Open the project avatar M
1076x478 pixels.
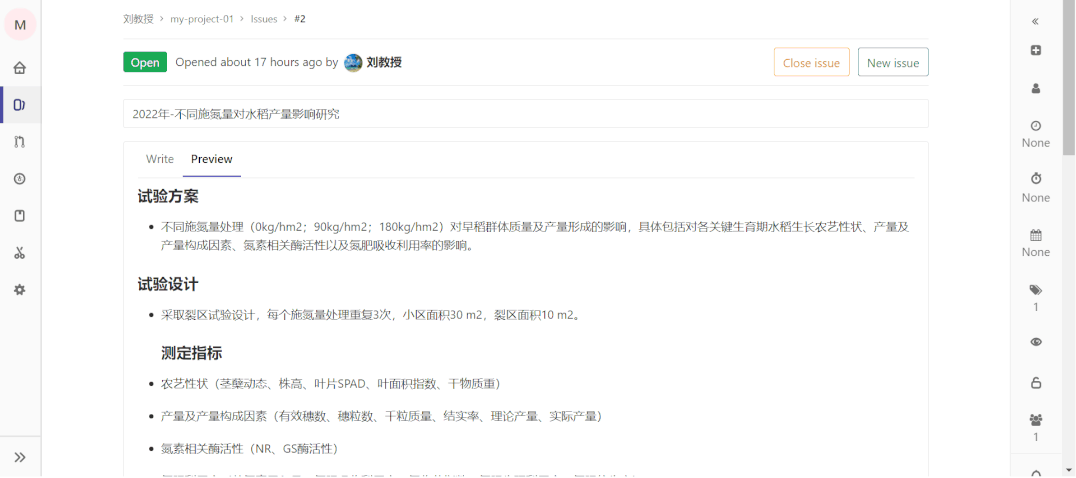click(x=20, y=25)
